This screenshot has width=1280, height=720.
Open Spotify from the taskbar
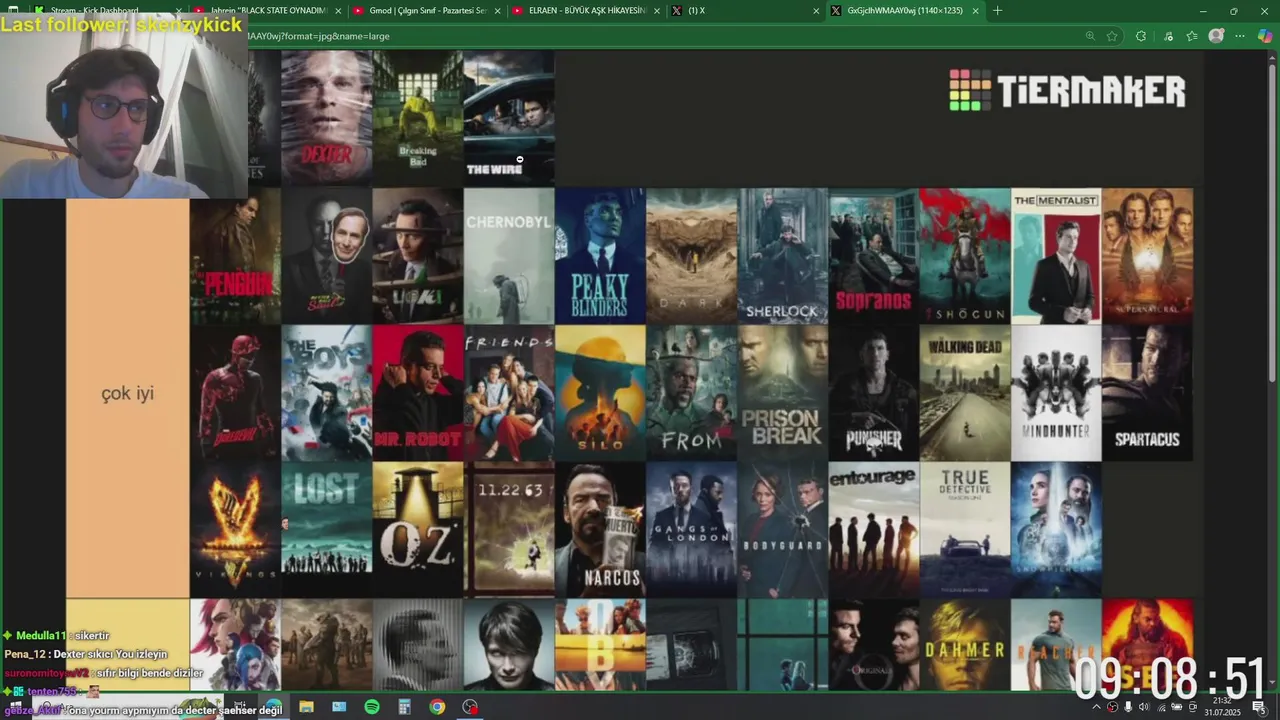372,707
